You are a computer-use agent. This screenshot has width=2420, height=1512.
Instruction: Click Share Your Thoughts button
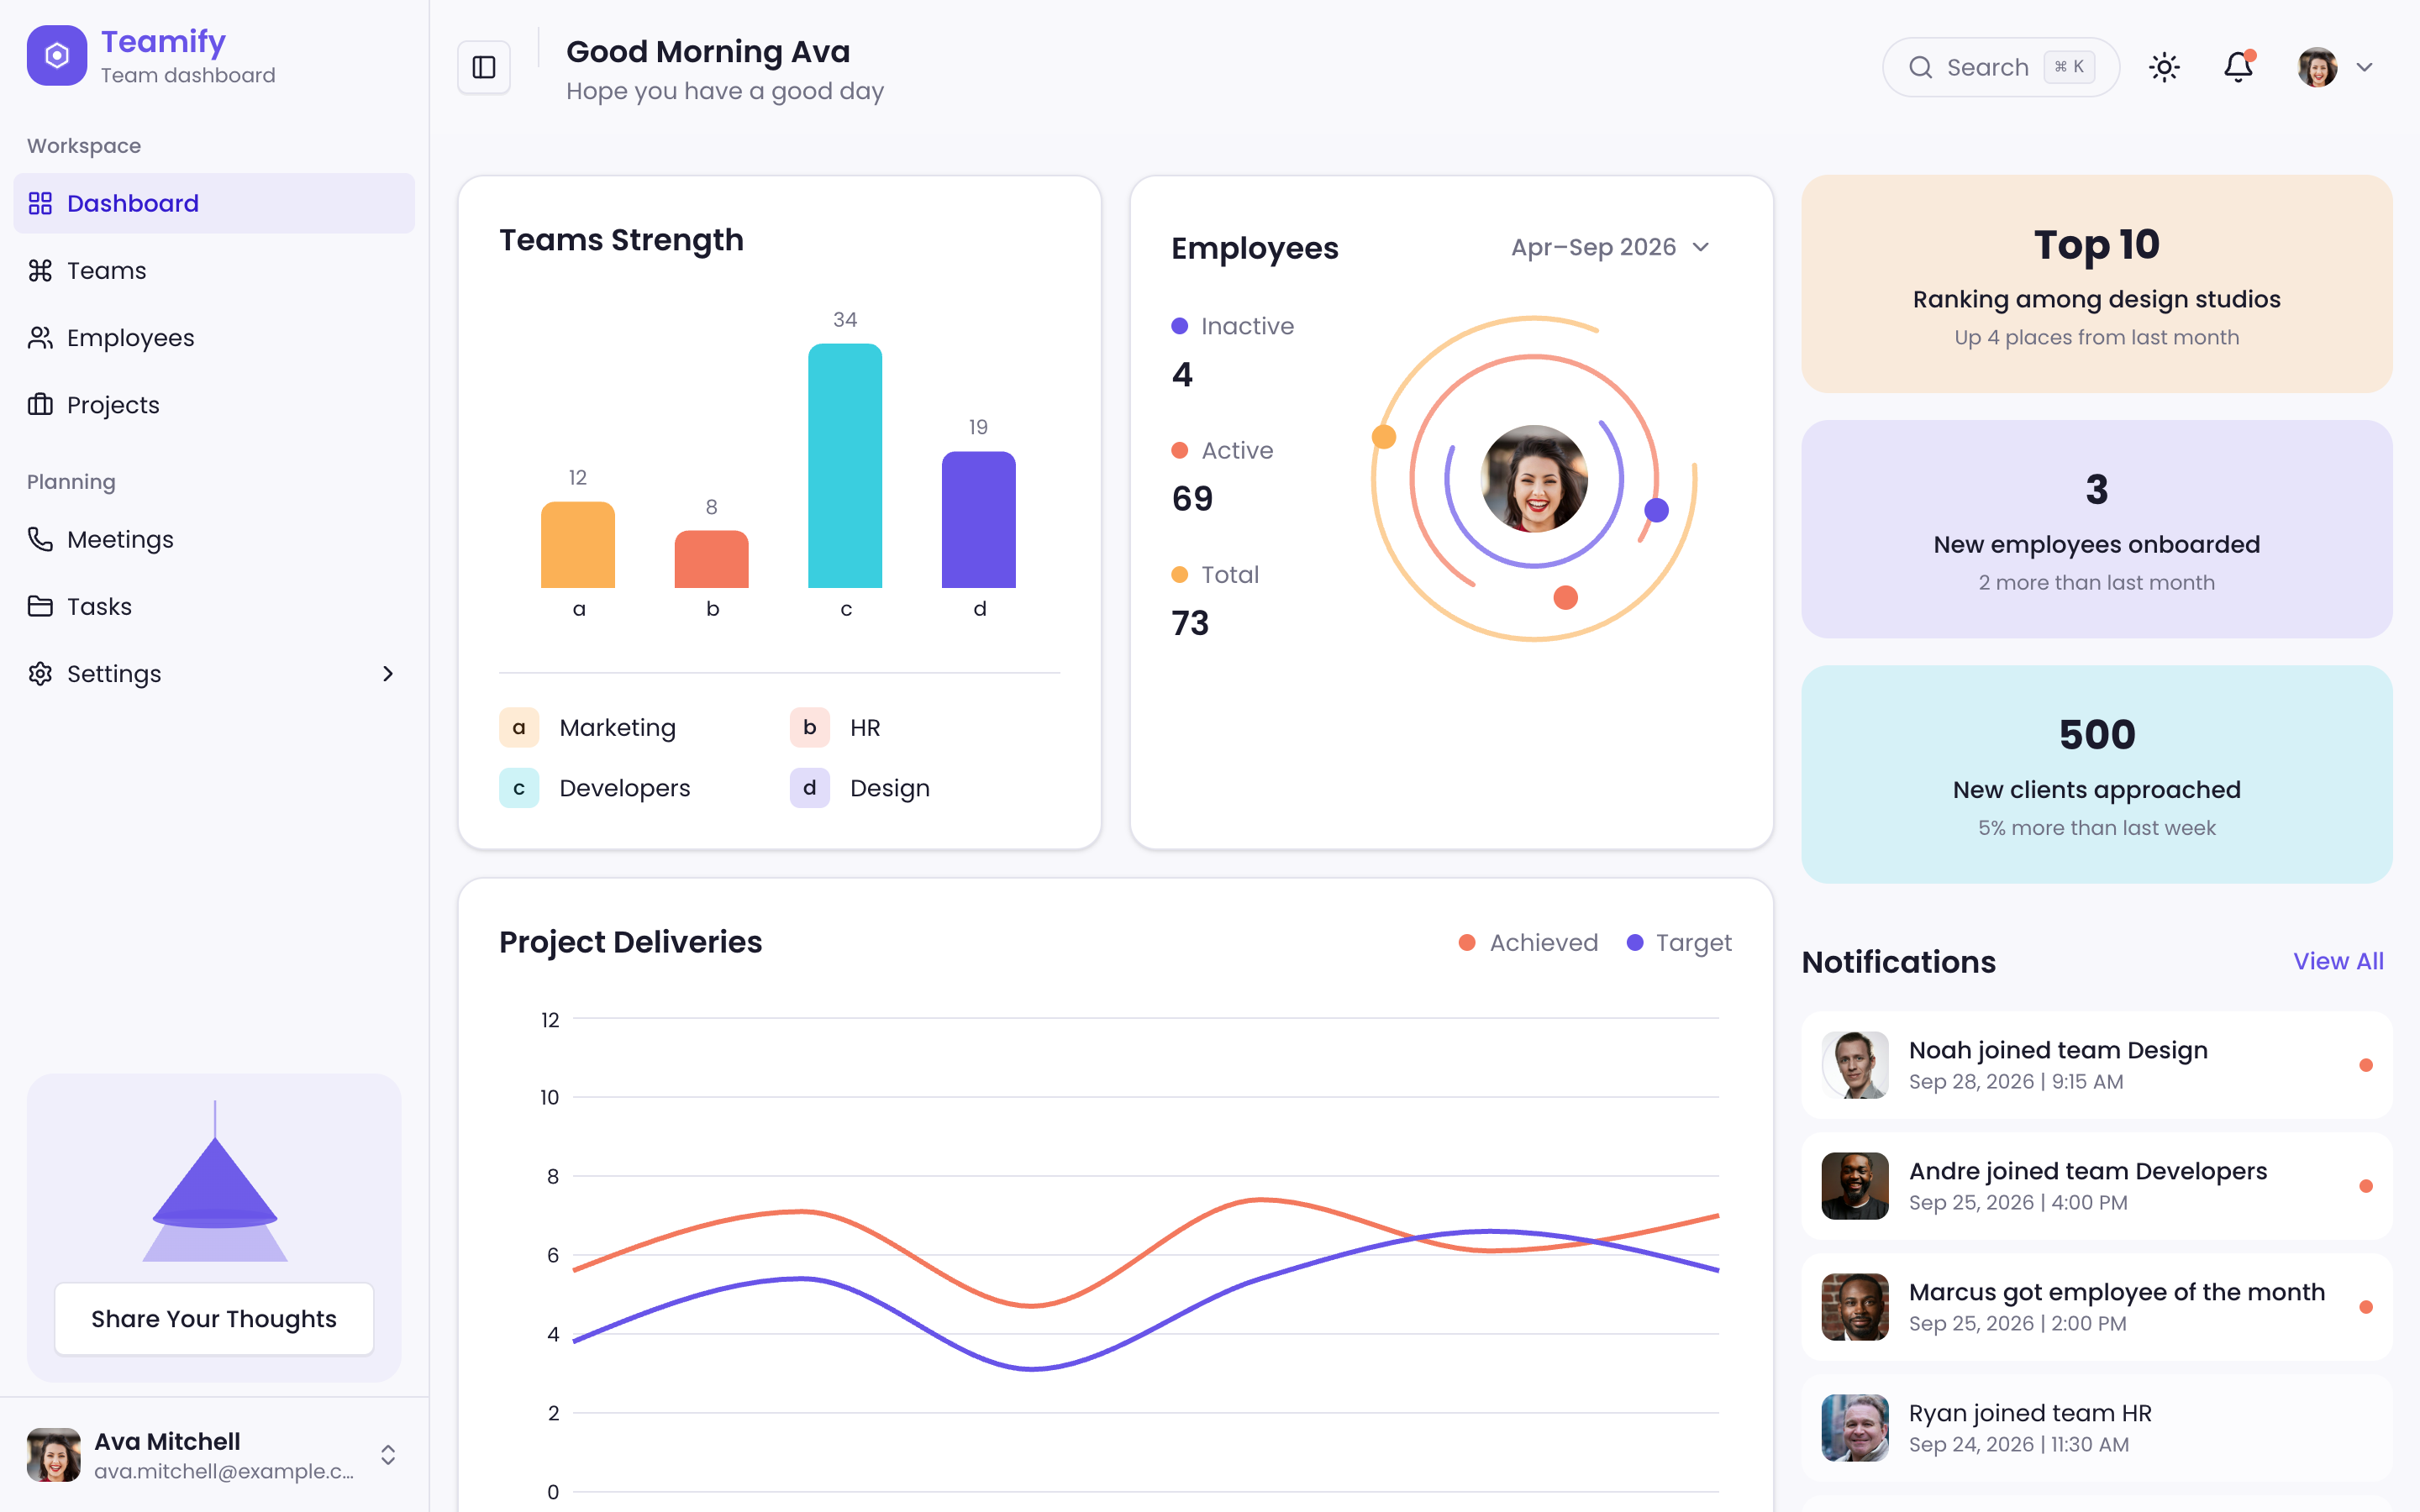pos(214,1319)
